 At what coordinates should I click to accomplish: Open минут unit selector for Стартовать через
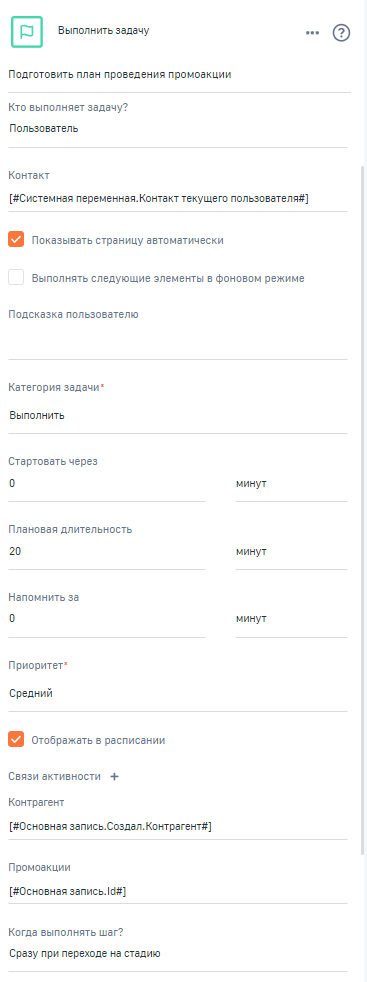291,483
